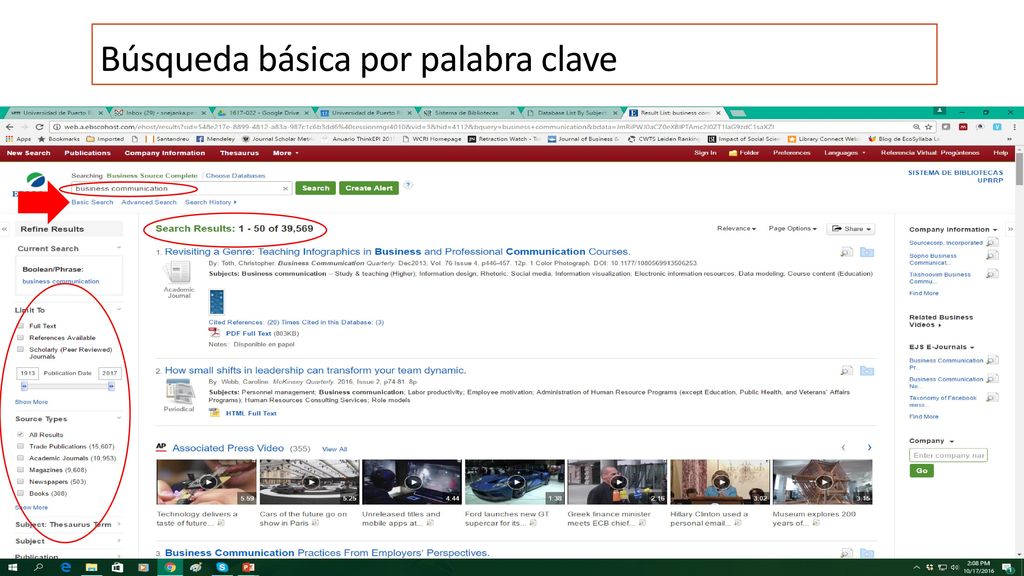
Task: Expand the Subject: Thesaurus Term section
Action: click(118, 524)
